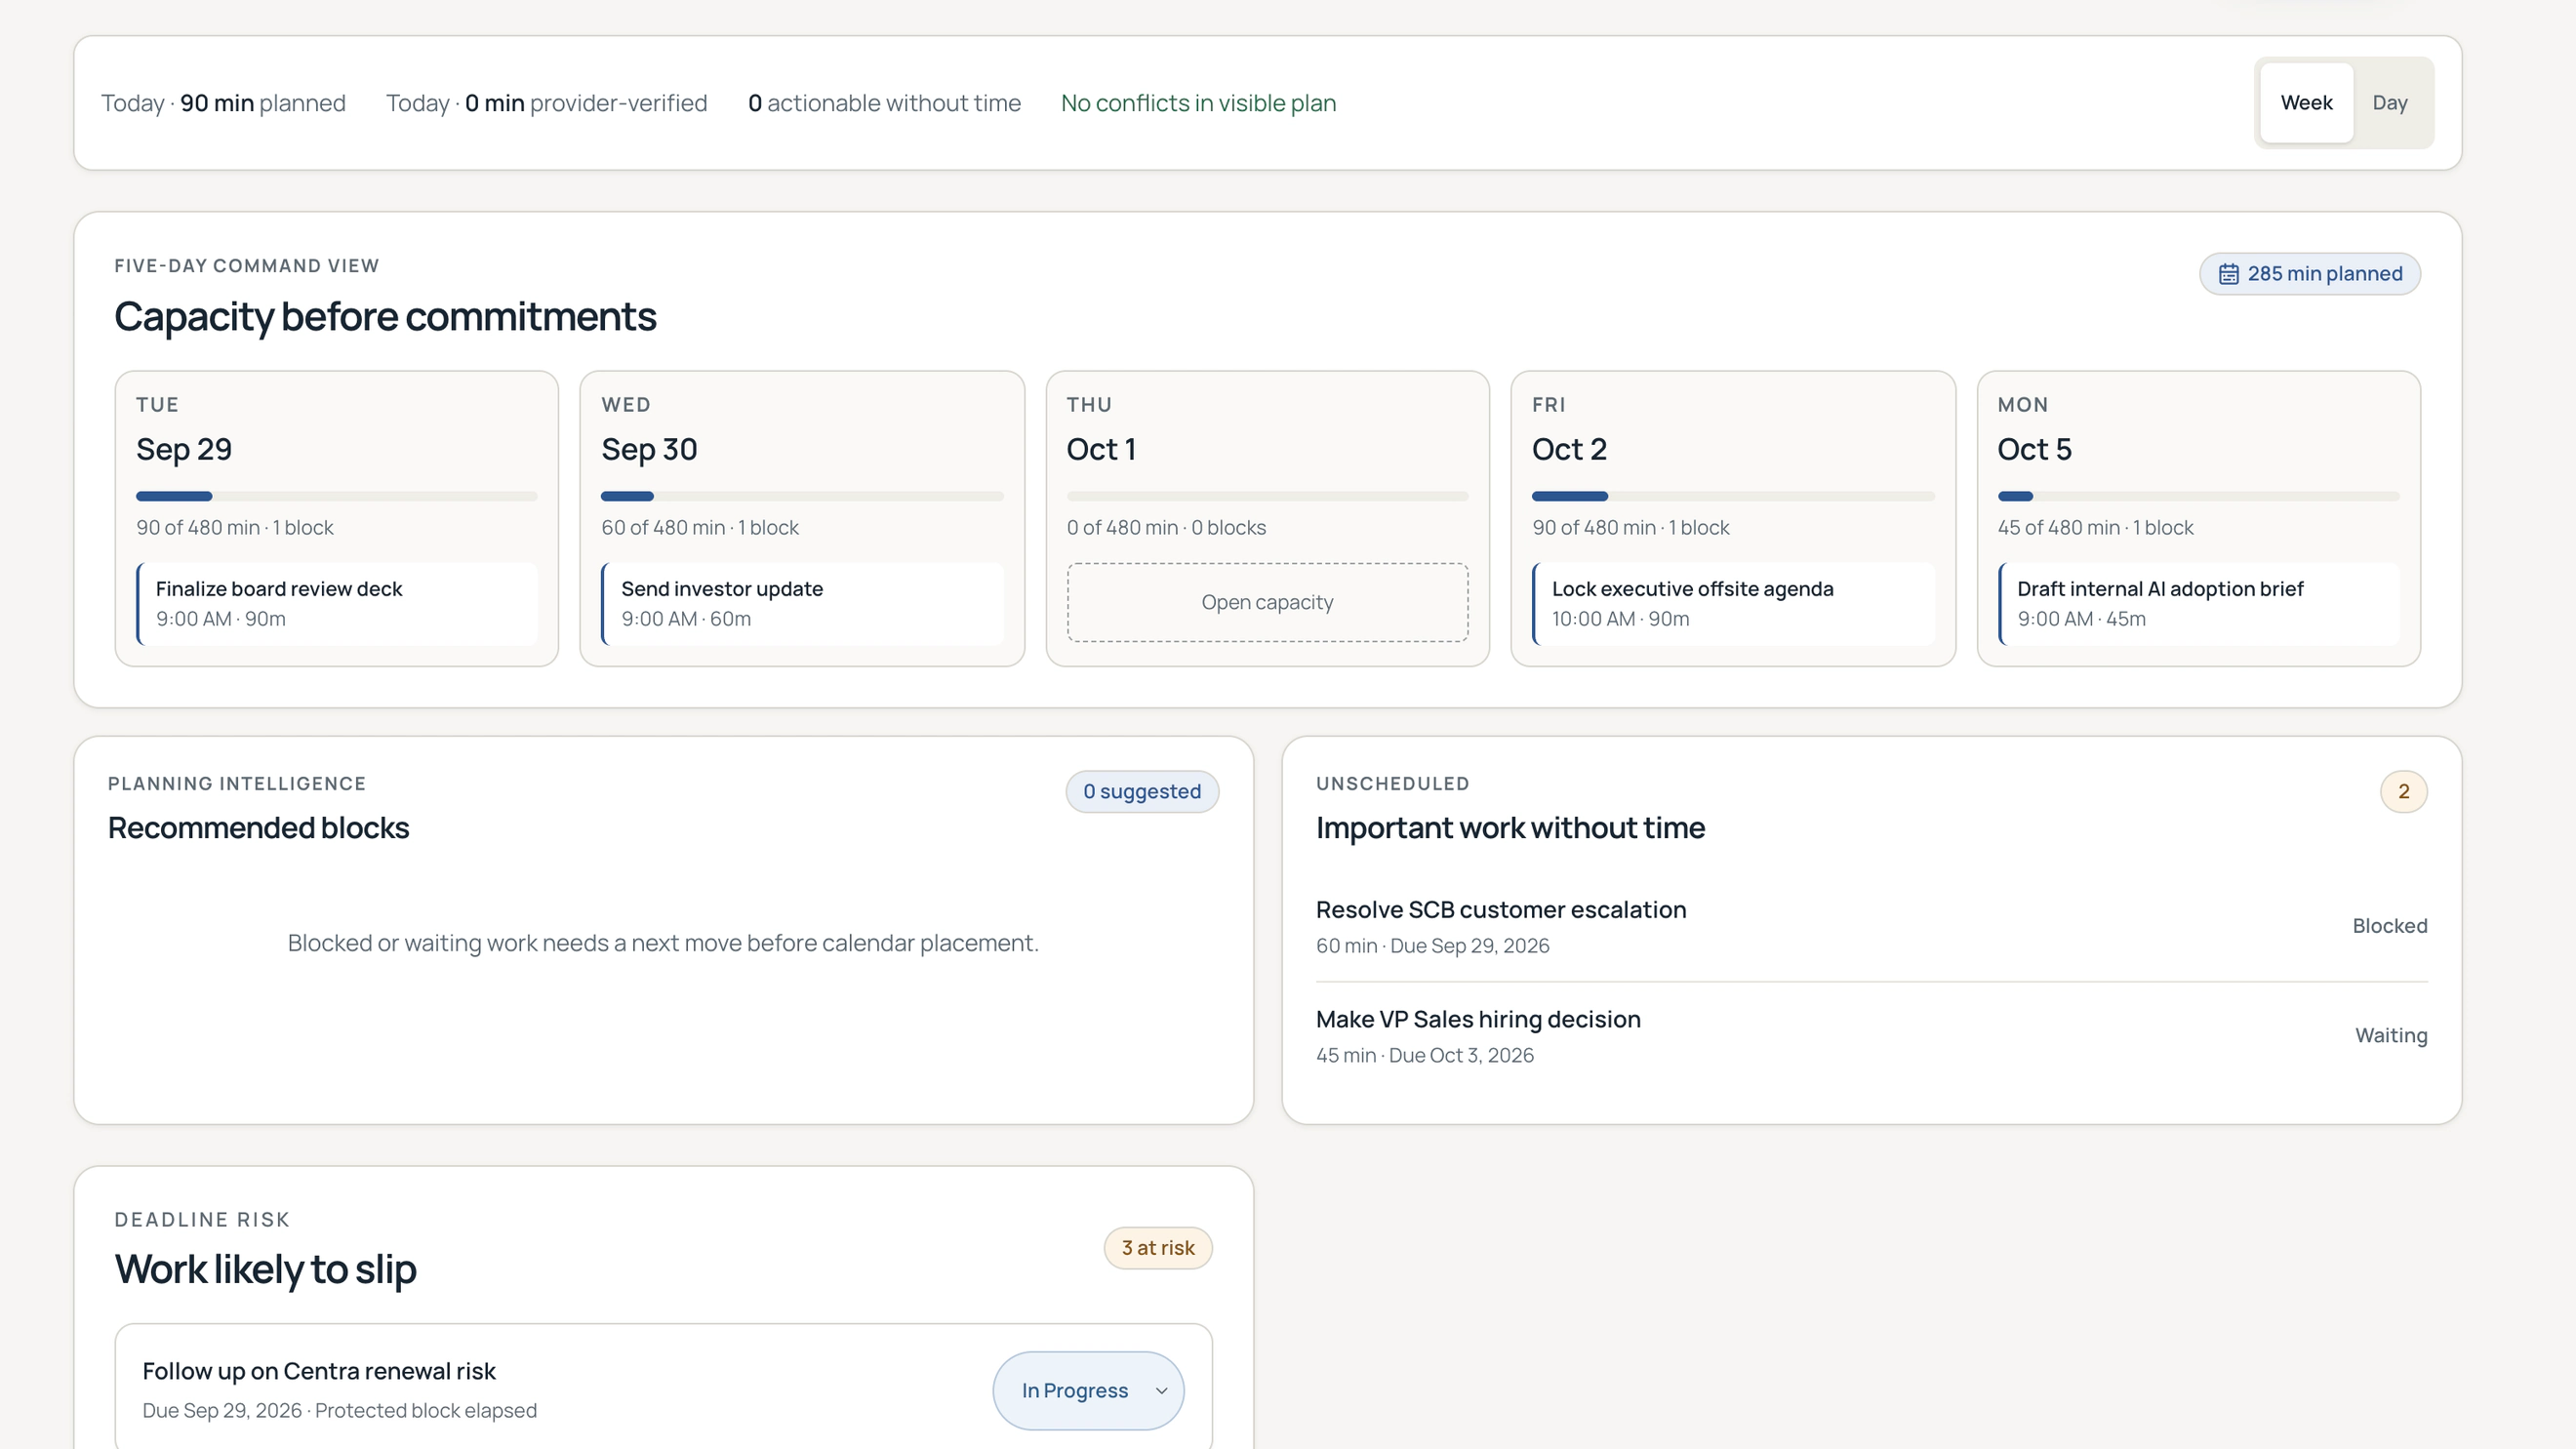Expand the chevron on the In Progress selector
This screenshot has width=2576, height=1449.
[x=1161, y=1391]
